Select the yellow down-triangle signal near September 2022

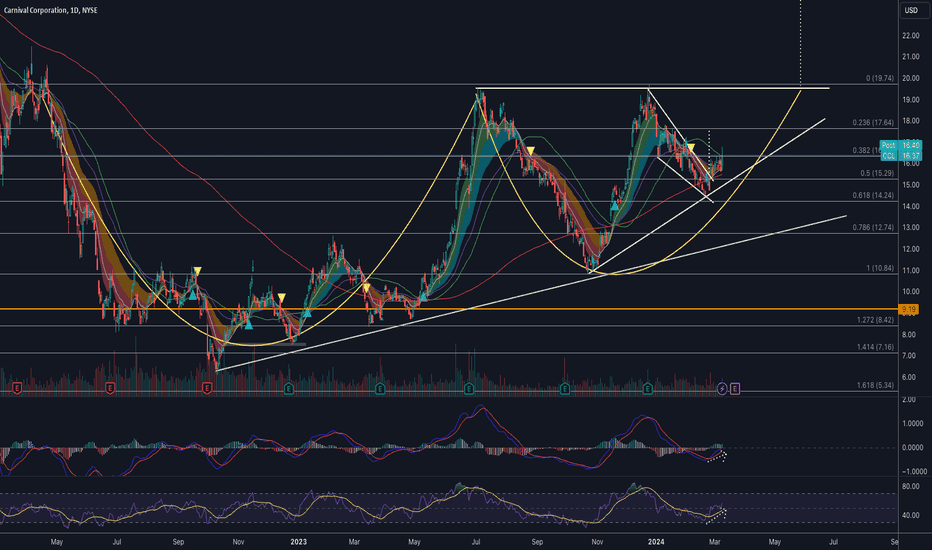pos(197,272)
